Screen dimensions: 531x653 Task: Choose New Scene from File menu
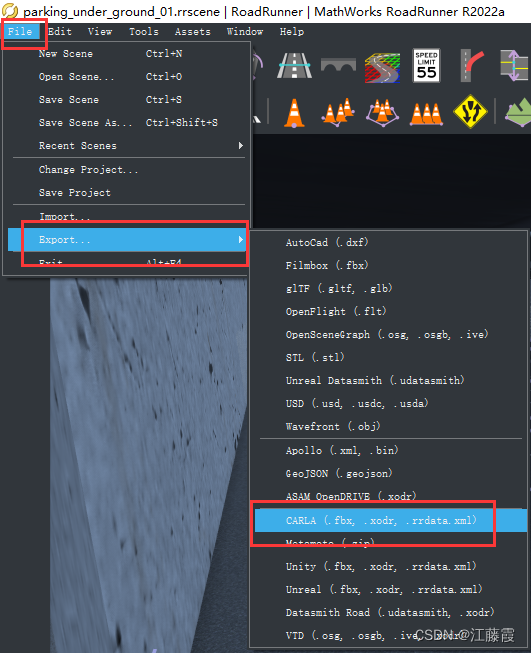[127, 54]
